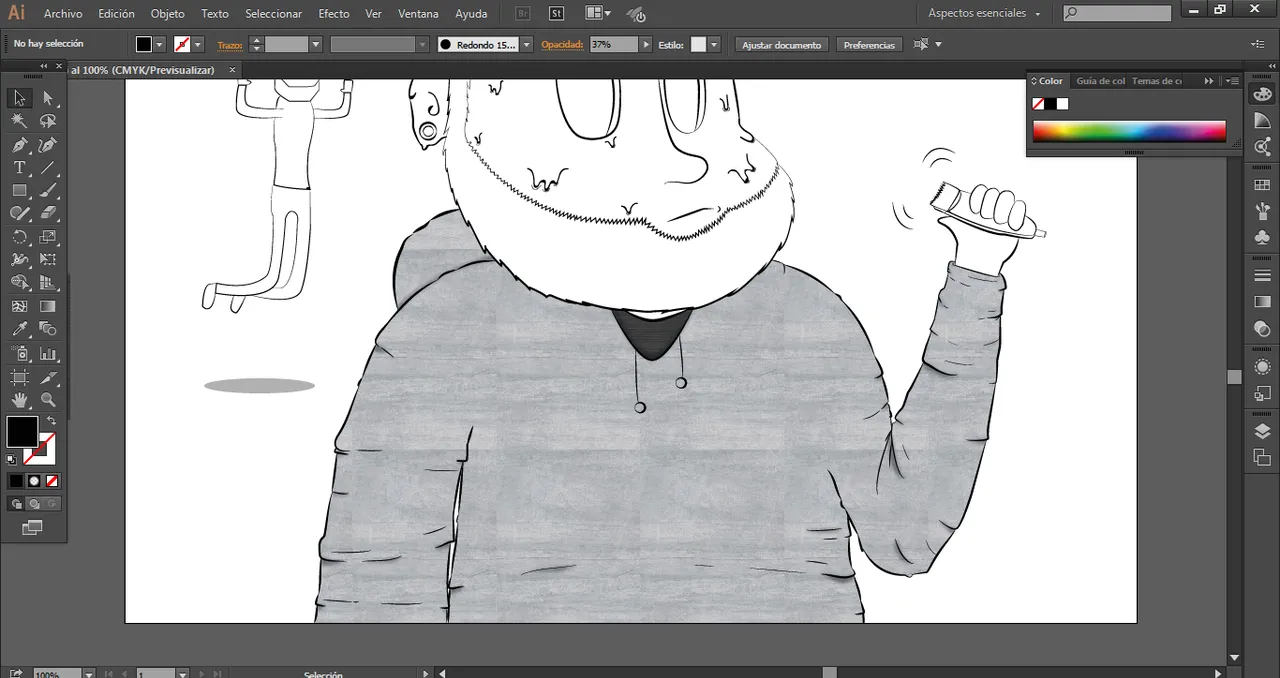The width and height of the screenshot is (1280, 678).
Task: Open the Efecto menu
Action: click(334, 14)
